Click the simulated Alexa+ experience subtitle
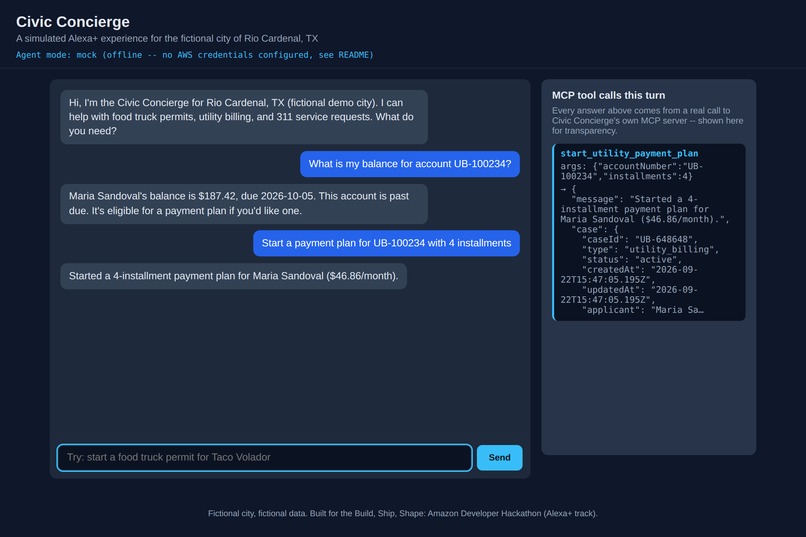The image size is (806, 537). coord(167,39)
